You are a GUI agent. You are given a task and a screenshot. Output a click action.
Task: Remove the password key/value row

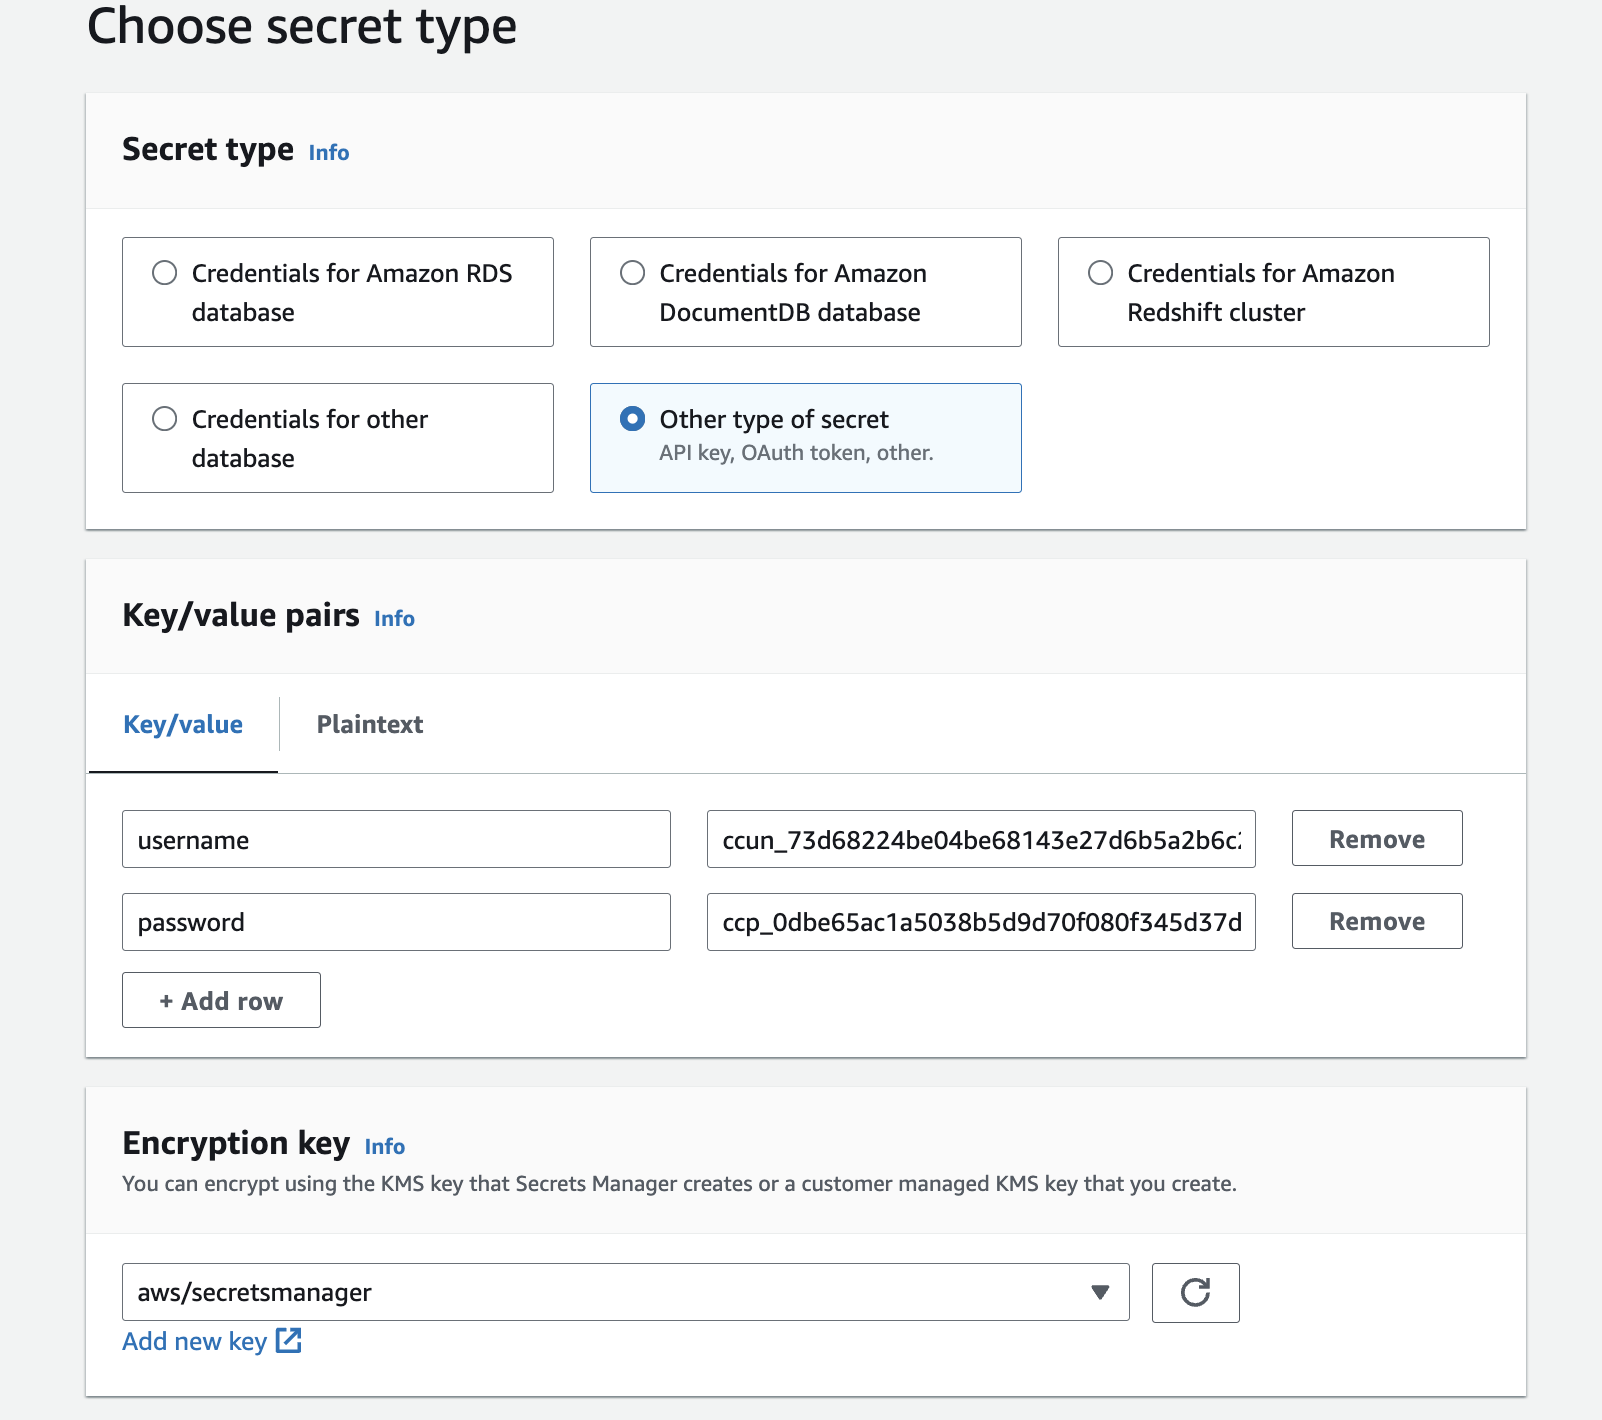coord(1376,921)
